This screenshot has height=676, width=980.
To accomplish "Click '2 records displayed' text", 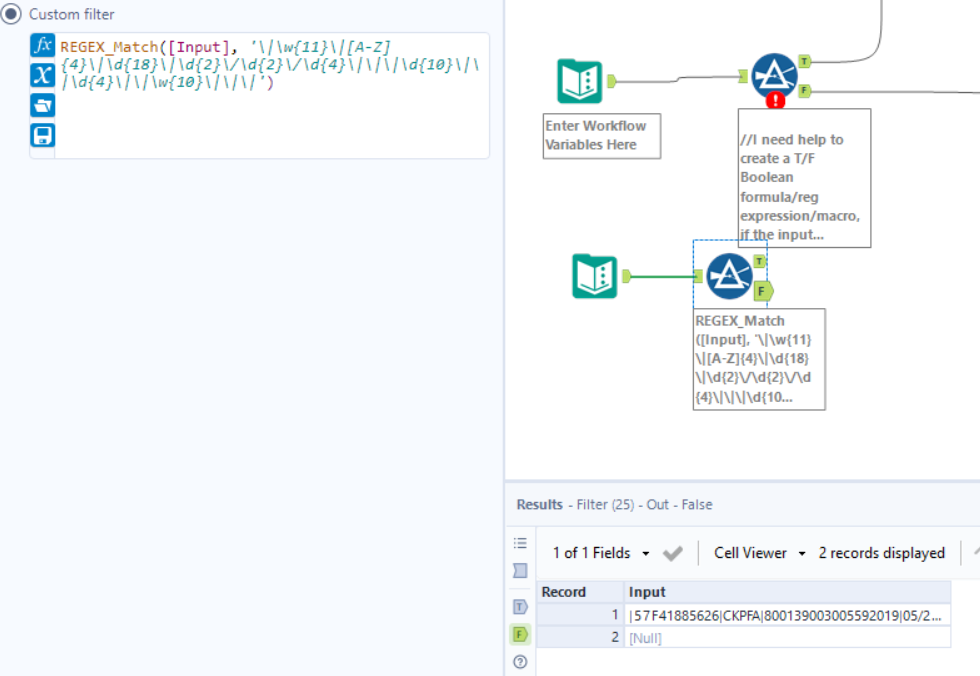I will tap(881, 553).
